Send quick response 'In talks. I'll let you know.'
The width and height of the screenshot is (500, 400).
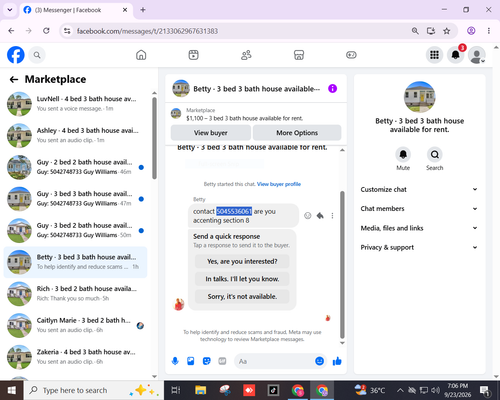tap(242, 279)
